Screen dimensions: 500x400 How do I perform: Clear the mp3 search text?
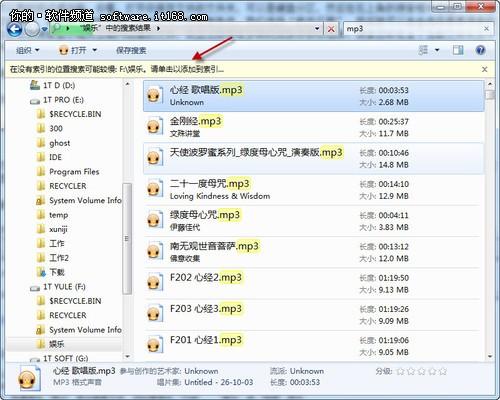[486, 29]
